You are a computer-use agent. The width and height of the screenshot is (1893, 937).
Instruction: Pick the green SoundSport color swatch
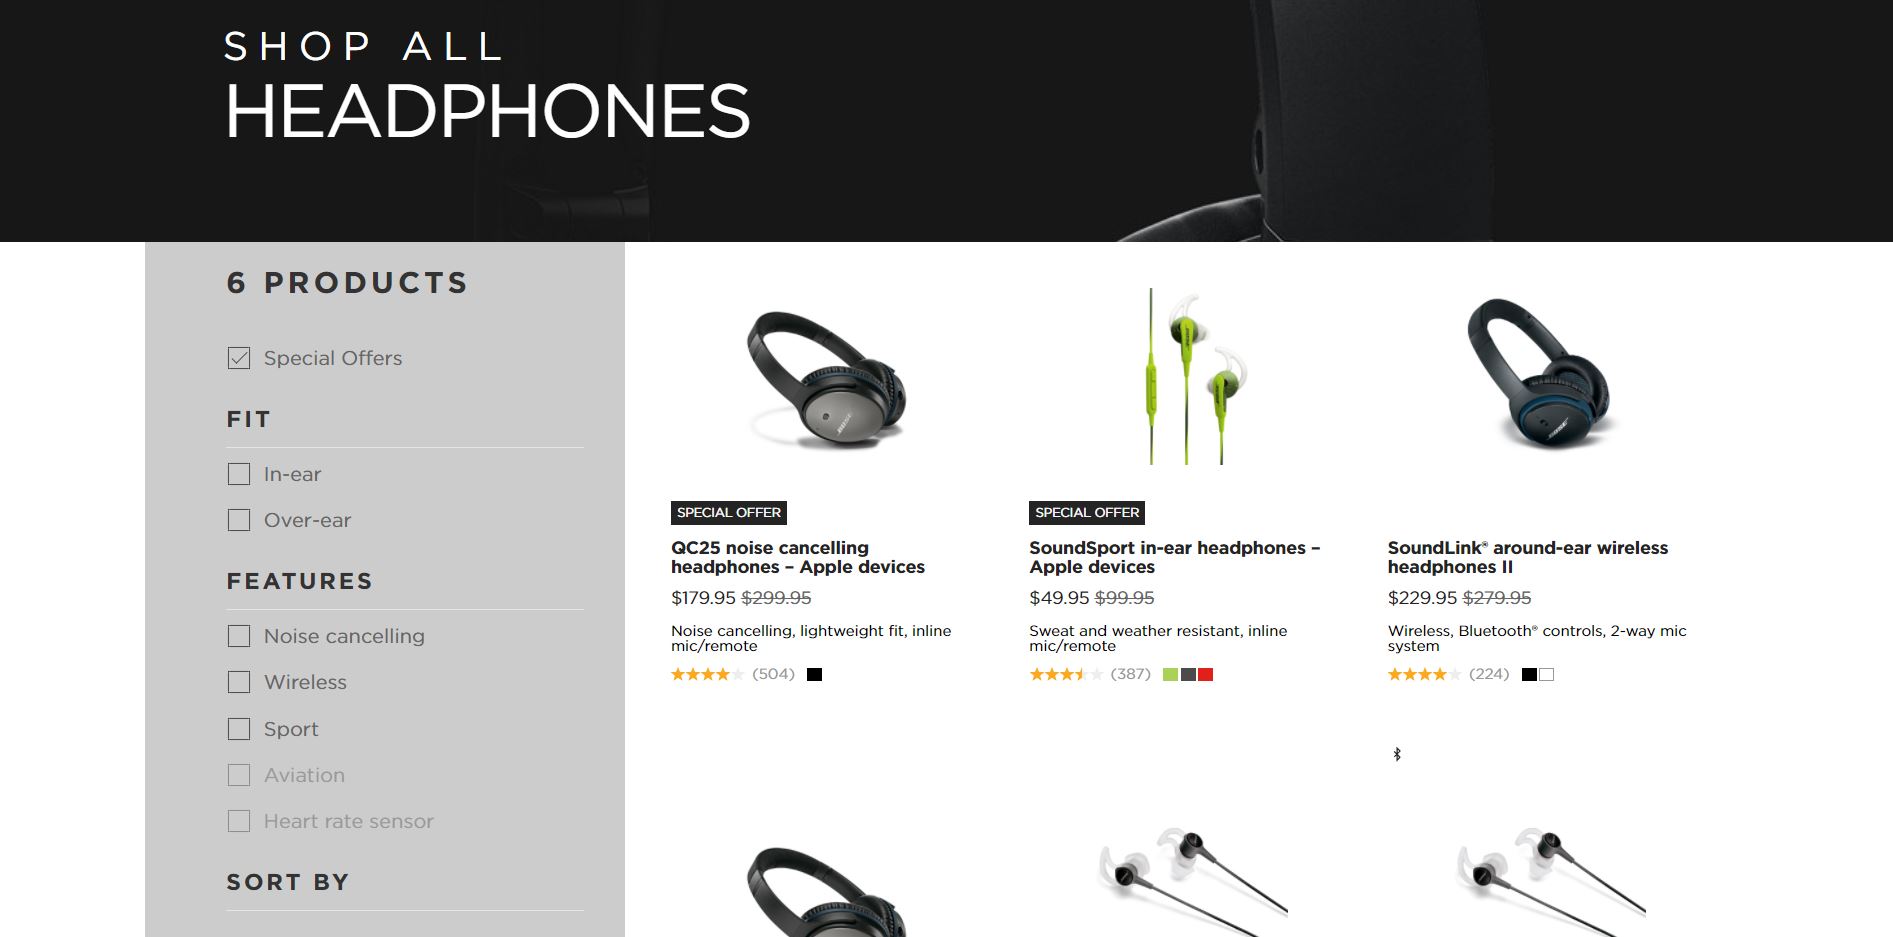click(1170, 675)
